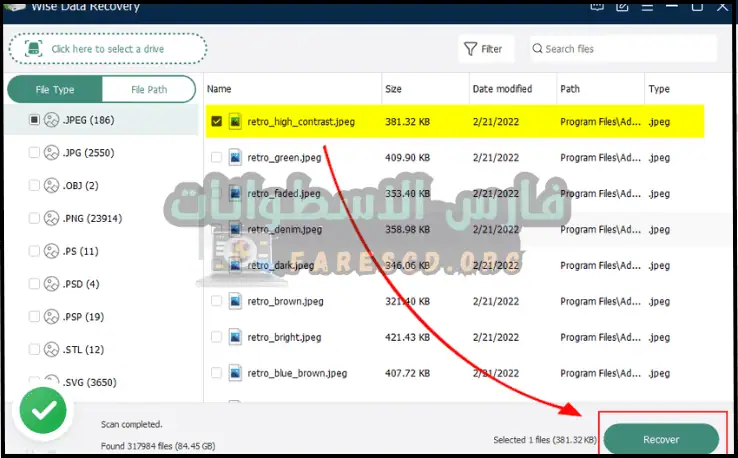This screenshot has height=458, width=738.
Task: Tick the .JPG (2550) category checkbox
Action: (x=35, y=153)
